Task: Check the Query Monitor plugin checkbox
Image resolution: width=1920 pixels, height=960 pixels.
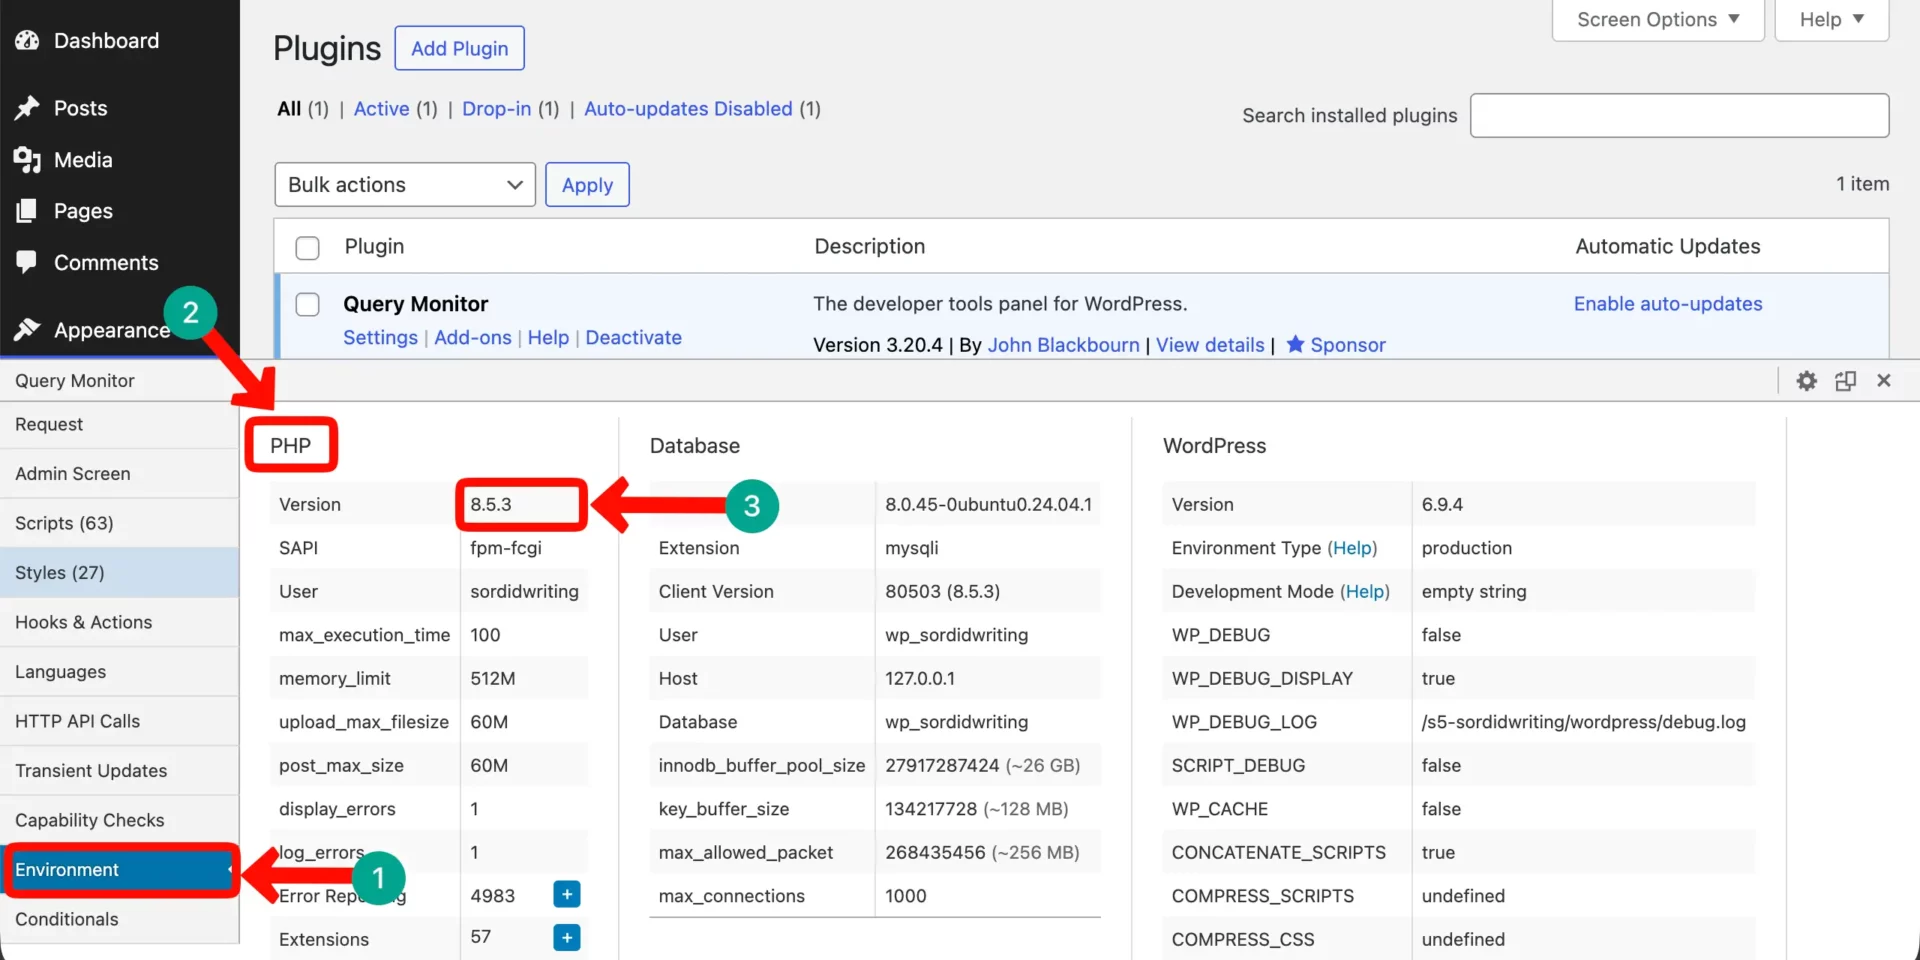Action: [x=307, y=304]
